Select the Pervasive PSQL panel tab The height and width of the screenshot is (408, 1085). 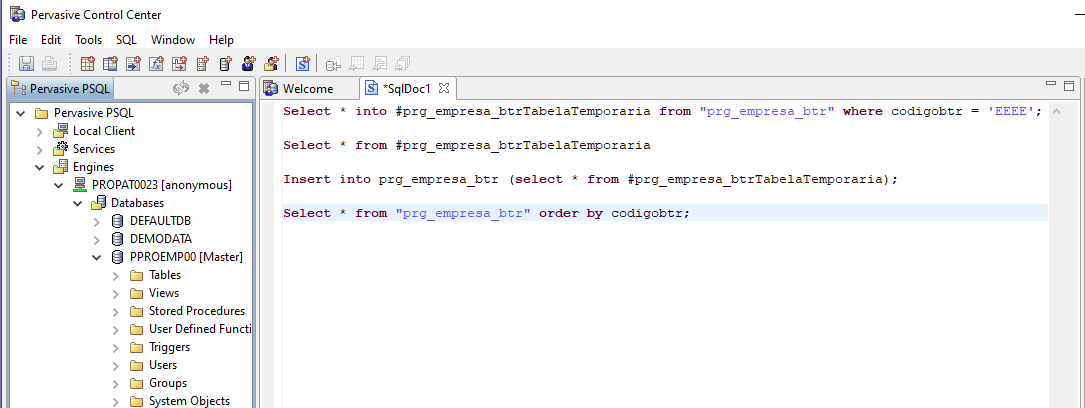60,89
